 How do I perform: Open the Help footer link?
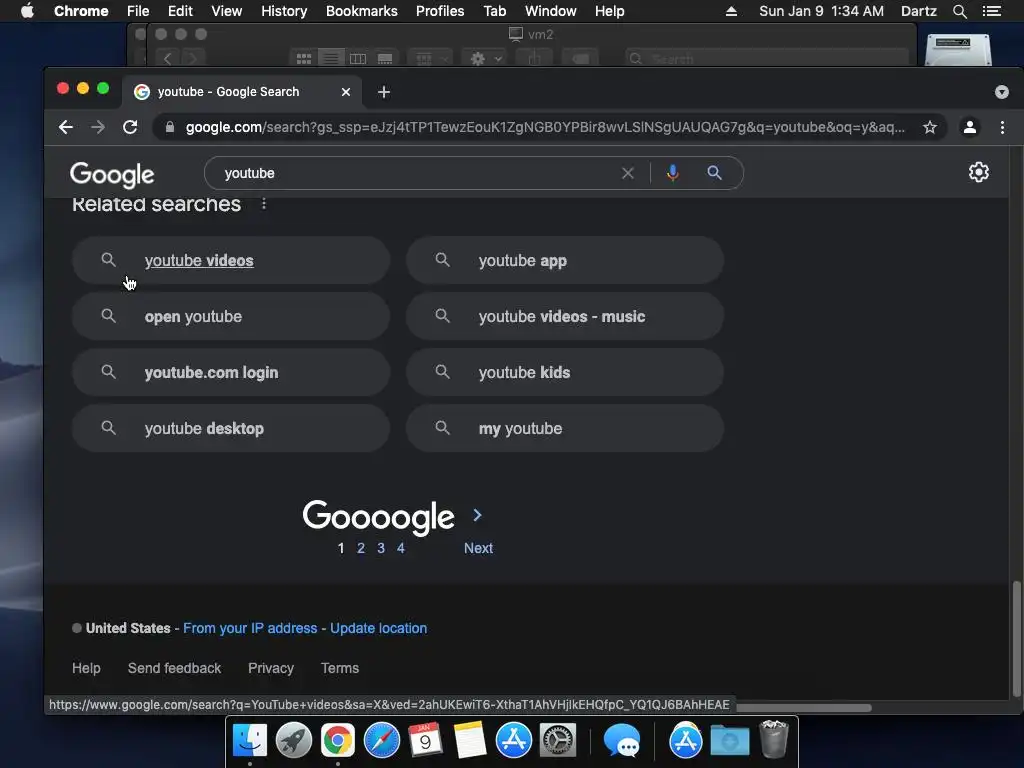(86, 668)
